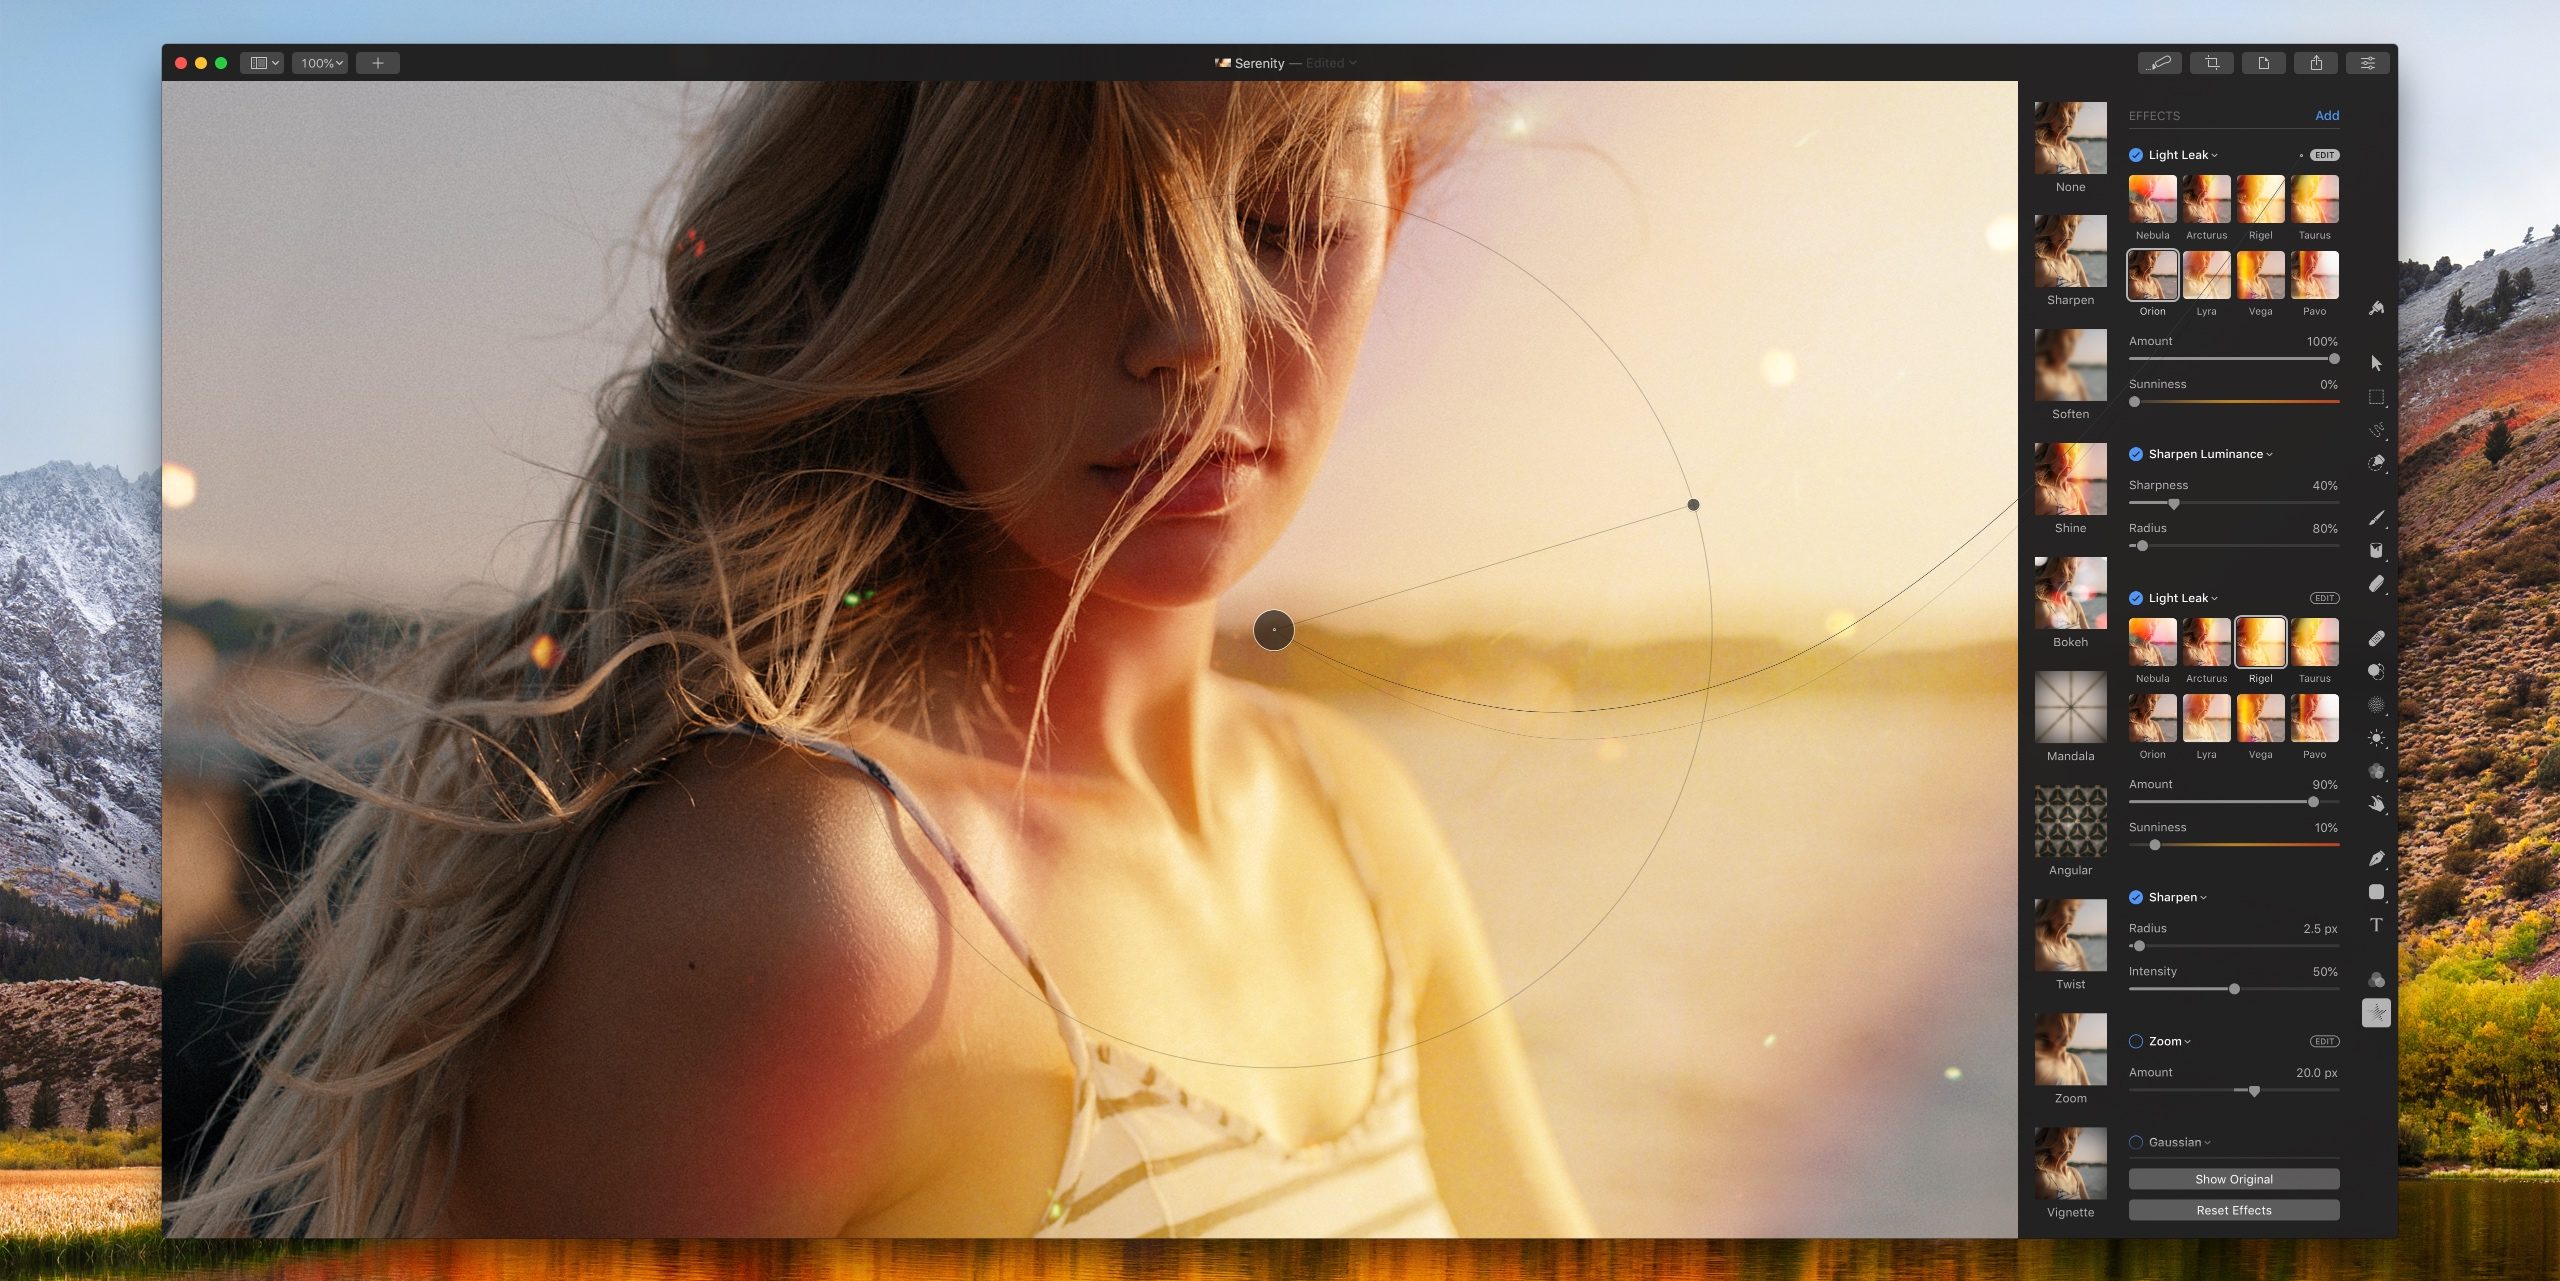Select the Bokeh effect preset
This screenshot has height=1281, width=2560.
[x=2070, y=594]
